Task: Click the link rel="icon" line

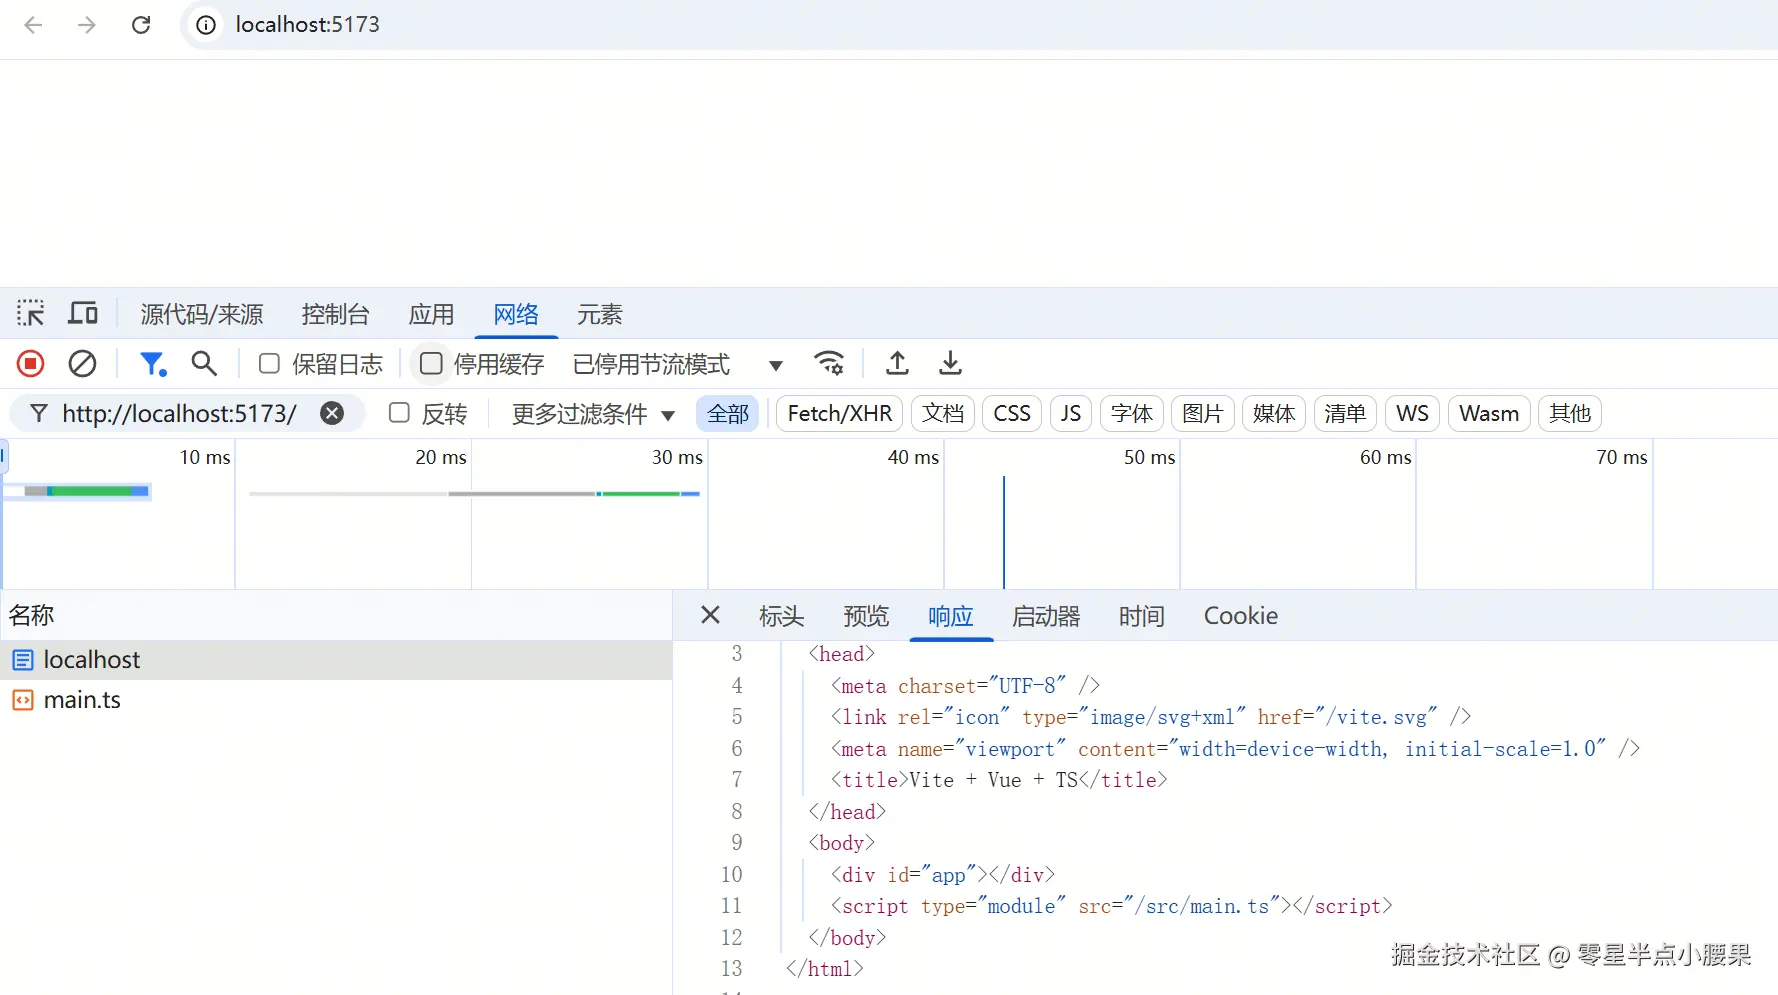Action: [1151, 717]
